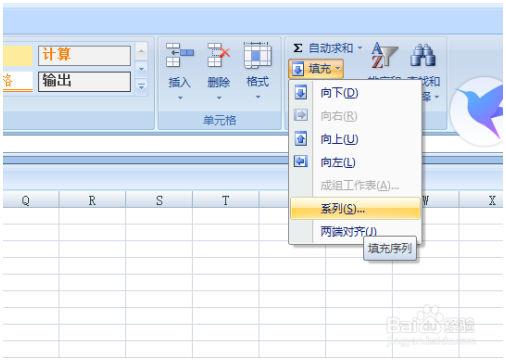Choose Series 系列(S)... menu item

tap(355, 209)
